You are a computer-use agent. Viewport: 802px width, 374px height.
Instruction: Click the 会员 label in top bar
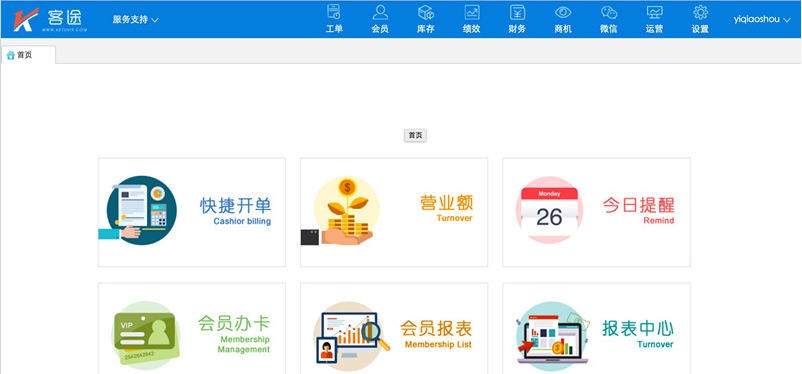(380, 29)
